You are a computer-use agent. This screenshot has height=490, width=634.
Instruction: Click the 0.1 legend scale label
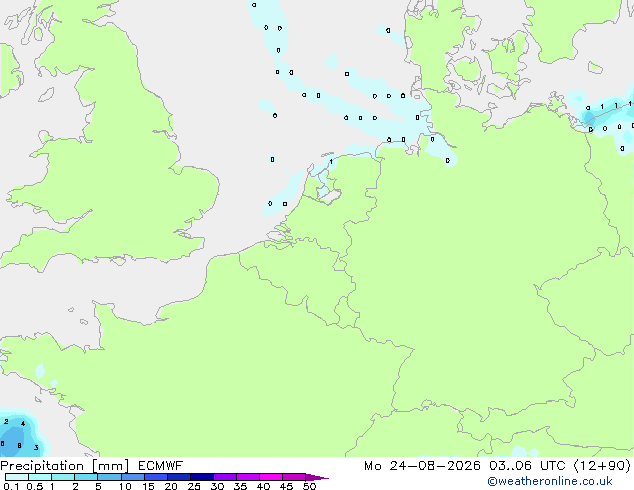11,486
